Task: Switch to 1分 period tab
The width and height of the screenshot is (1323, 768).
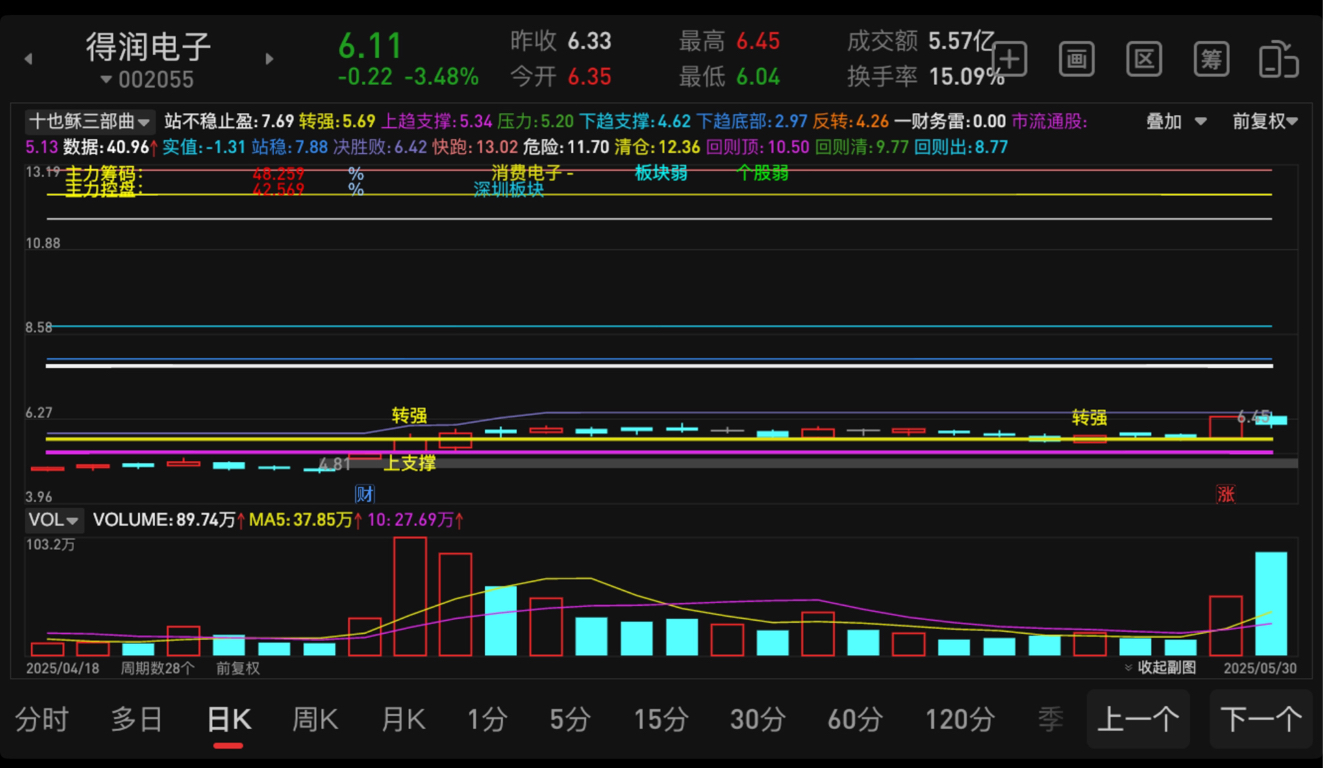Action: click(488, 719)
